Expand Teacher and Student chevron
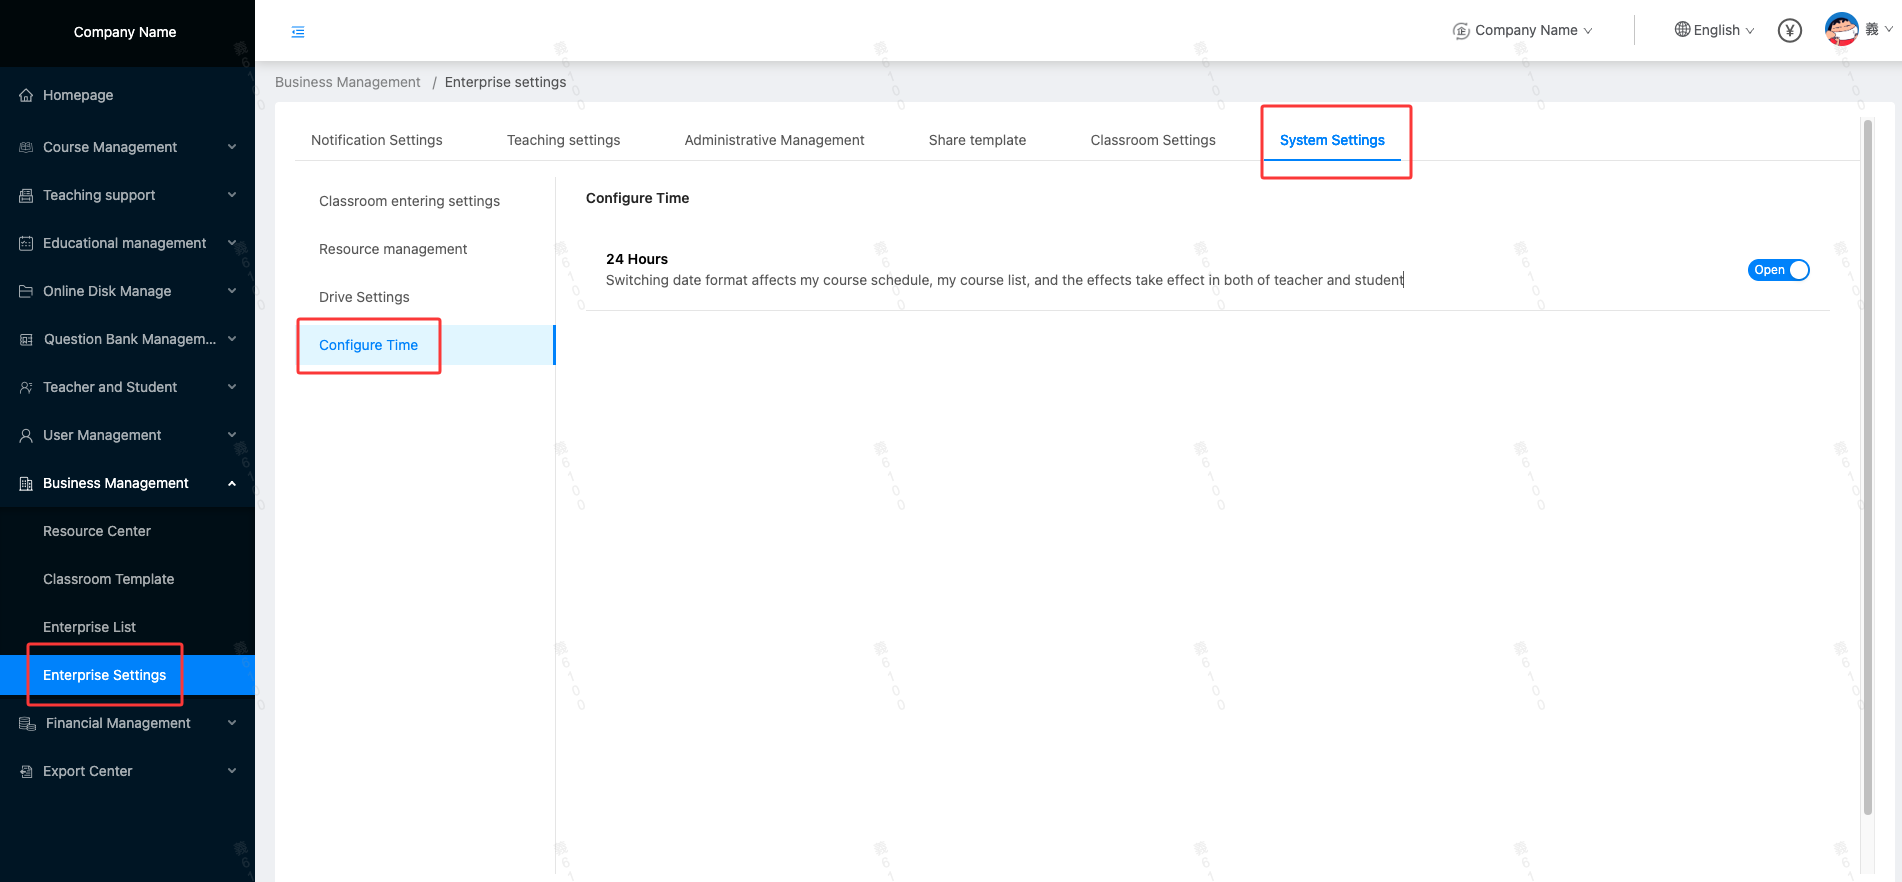The width and height of the screenshot is (1902, 882). click(232, 387)
